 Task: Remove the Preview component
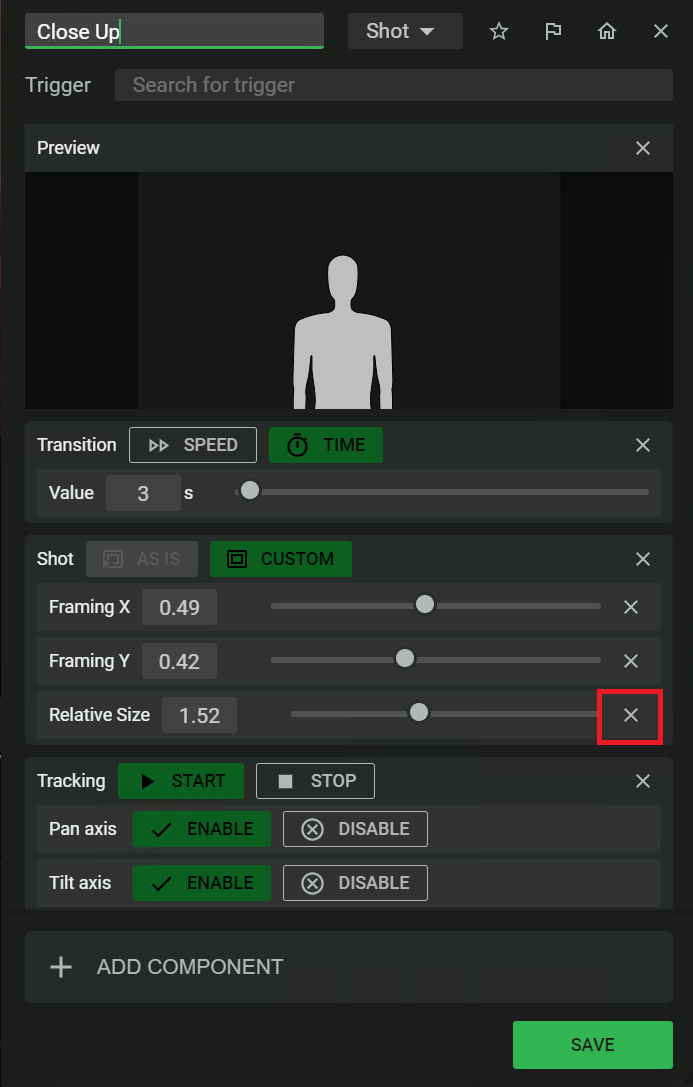(643, 148)
